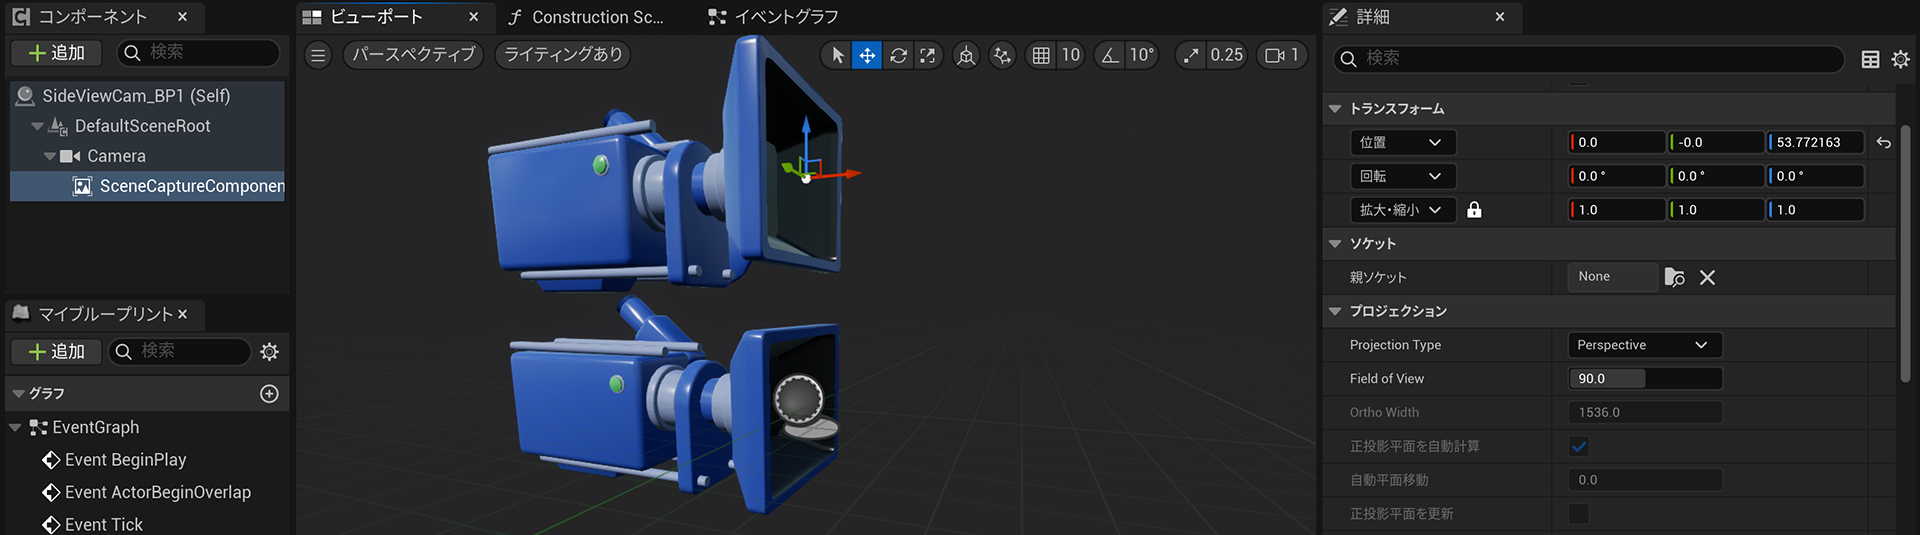Open the viewport hamburger options menu
This screenshot has height=535, width=1920.
318,55
